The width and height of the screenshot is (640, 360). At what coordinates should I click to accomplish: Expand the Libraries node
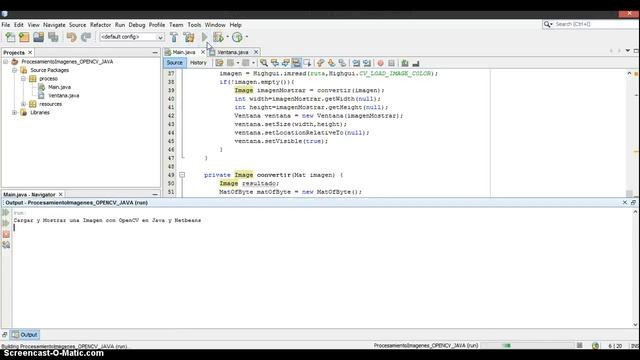(15, 112)
